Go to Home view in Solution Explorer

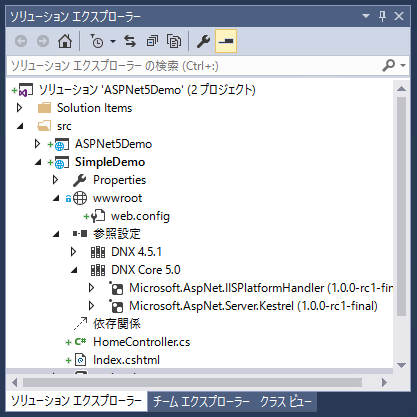pos(65,41)
